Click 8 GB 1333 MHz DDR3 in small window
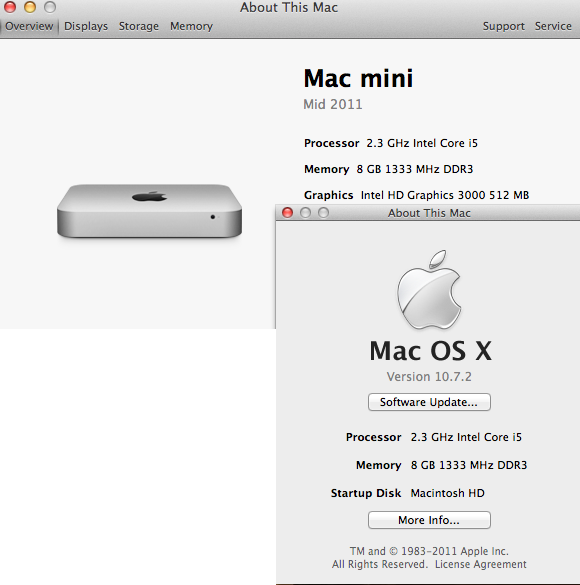This screenshot has width=580, height=585. pos(469,465)
